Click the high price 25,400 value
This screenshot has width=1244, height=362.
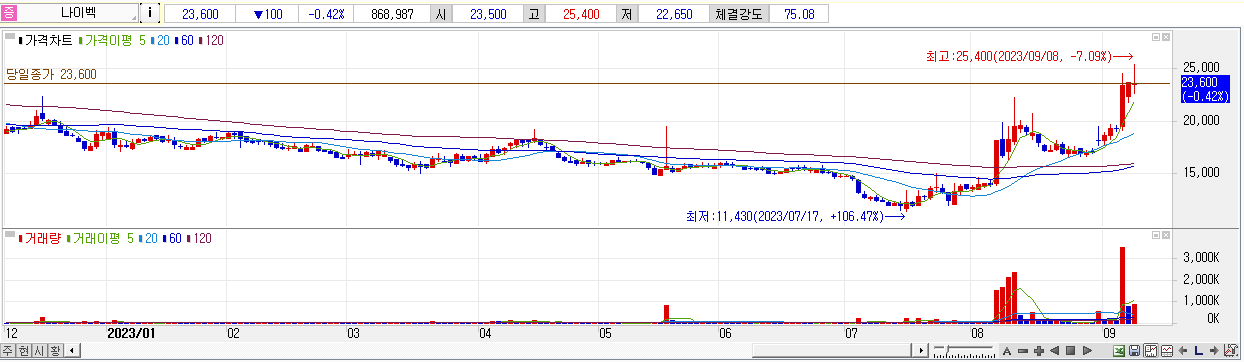(x=580, y=14)
